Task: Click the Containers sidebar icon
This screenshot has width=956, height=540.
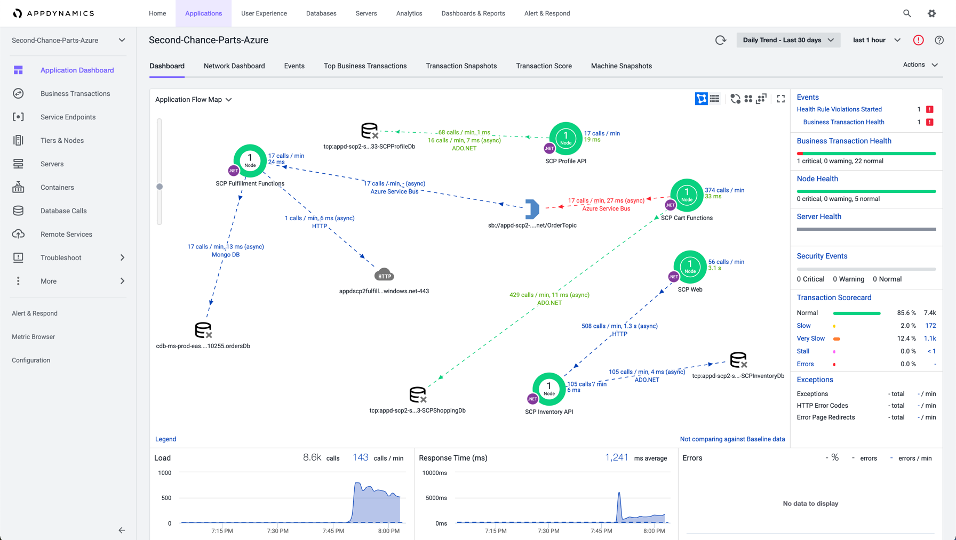Action: click(x=18, y=187)
